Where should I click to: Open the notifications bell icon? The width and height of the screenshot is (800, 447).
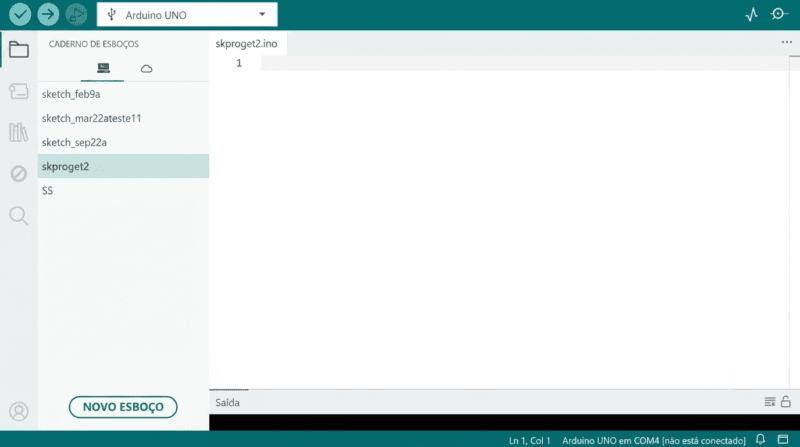[760, 439]
